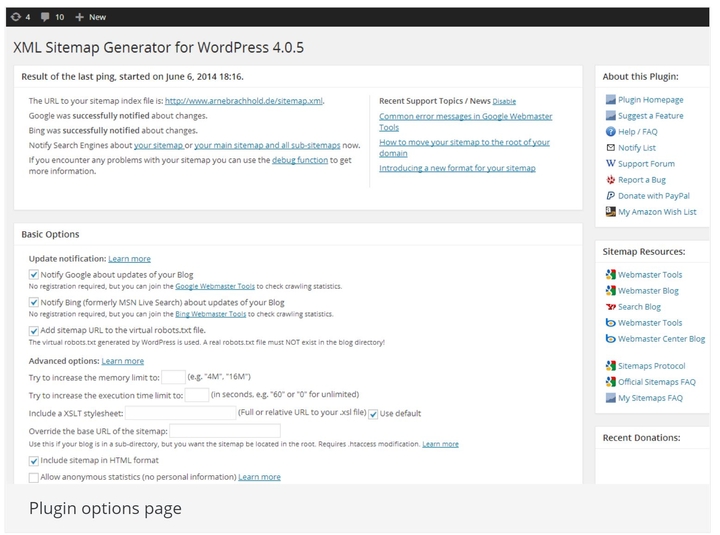Open the Donate with PayPal text link
Image resolution: width=720 pixels, height=535 pixels.
pos(654,196)
